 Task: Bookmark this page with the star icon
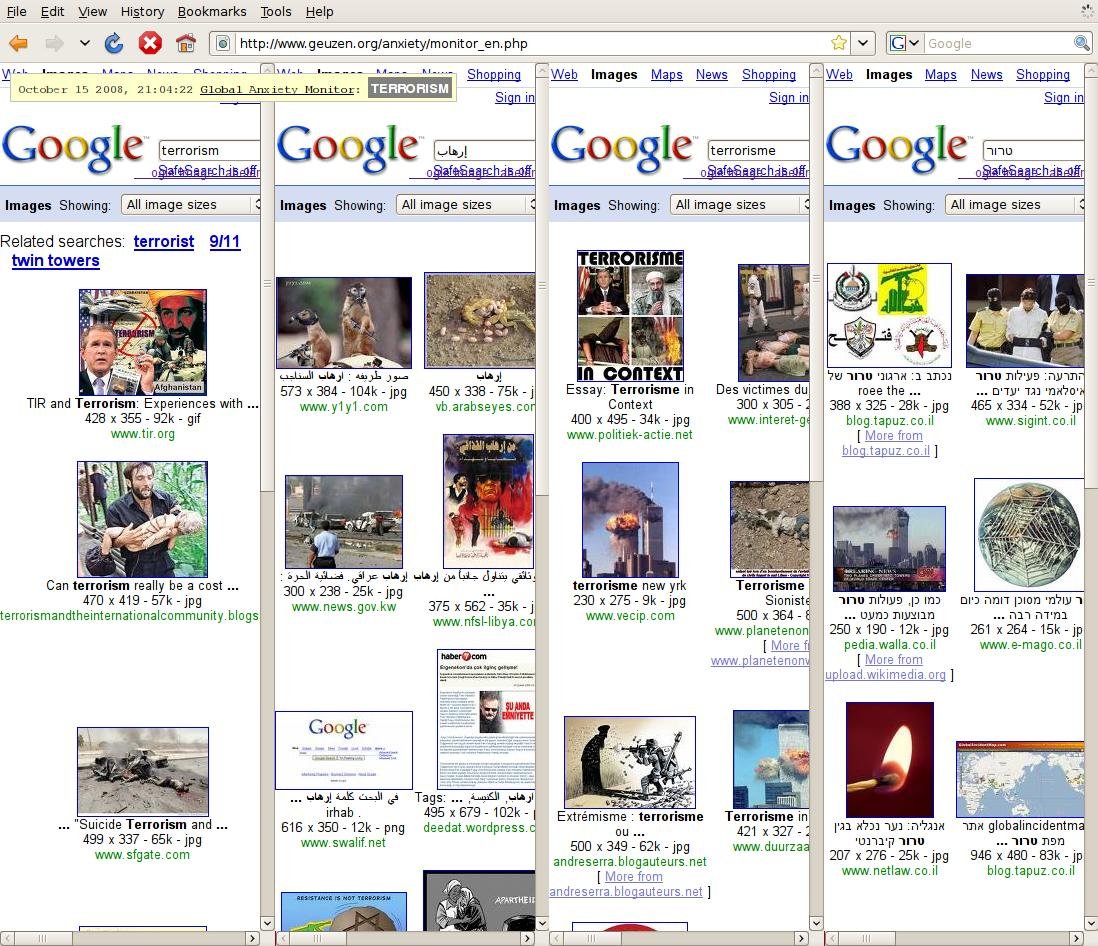click(x=839, y=43)
